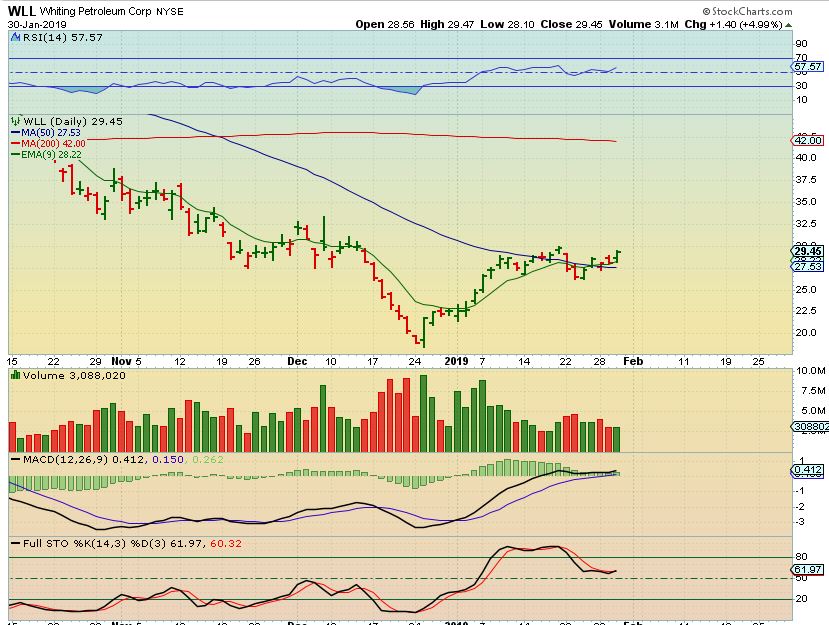
Task: Click the RSI legend line icon
Action: (15, 37)
